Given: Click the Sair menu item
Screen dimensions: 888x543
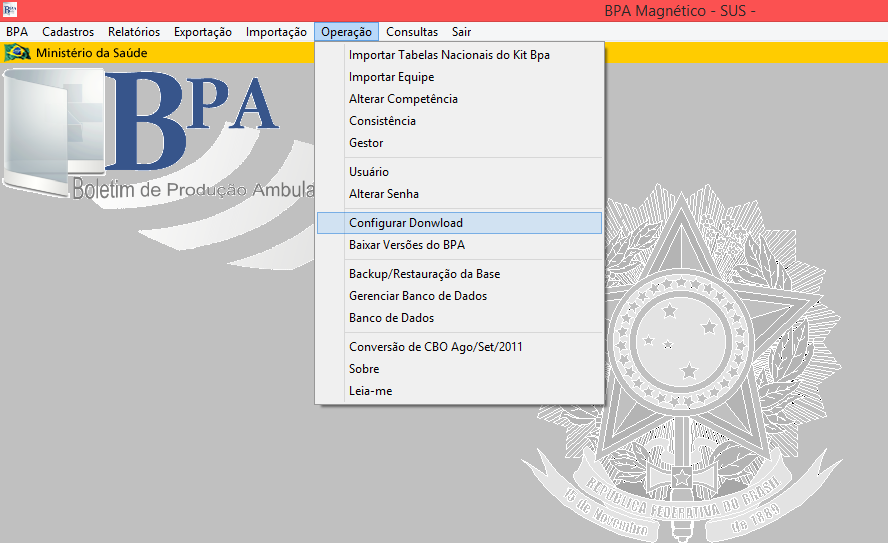Looking at the screenshot, I should pos(461,32).
